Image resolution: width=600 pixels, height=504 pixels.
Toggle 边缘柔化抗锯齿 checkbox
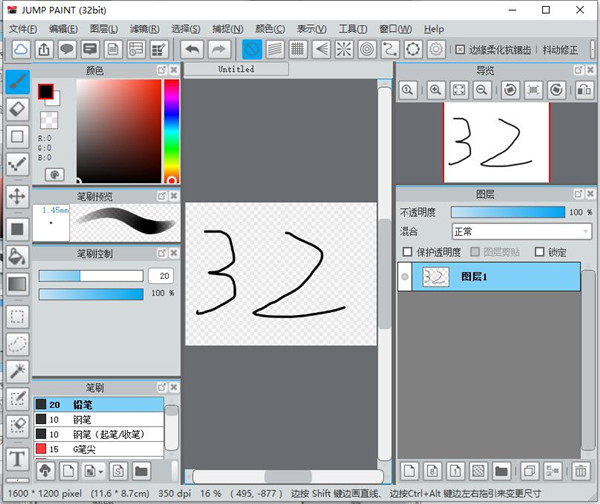(459, 49)
